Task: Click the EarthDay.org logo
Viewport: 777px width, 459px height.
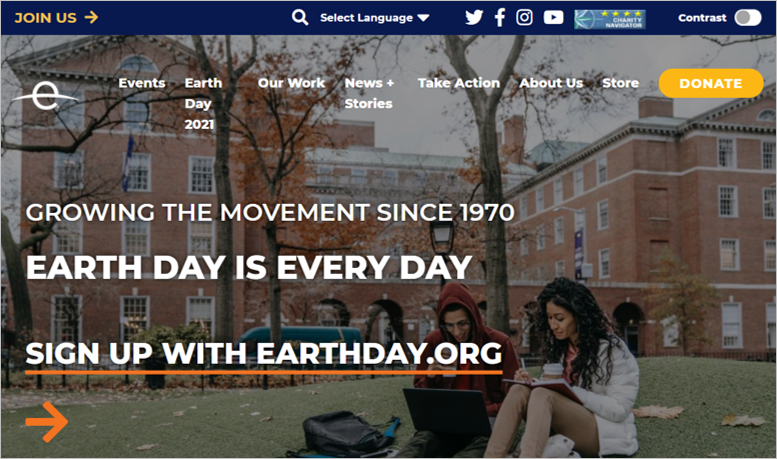Action: tap(45, 96)
